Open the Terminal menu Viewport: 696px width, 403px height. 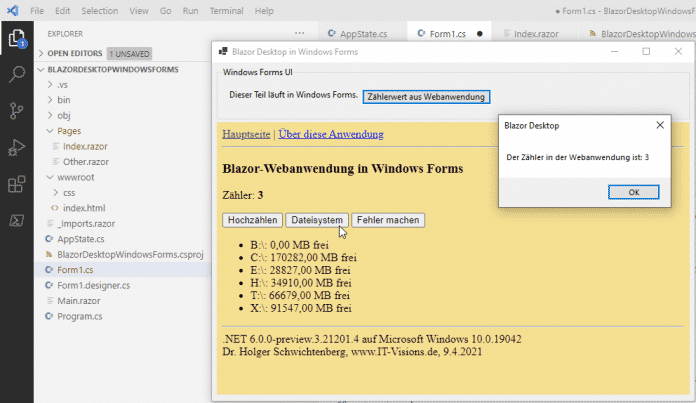(x=226, y=11)
